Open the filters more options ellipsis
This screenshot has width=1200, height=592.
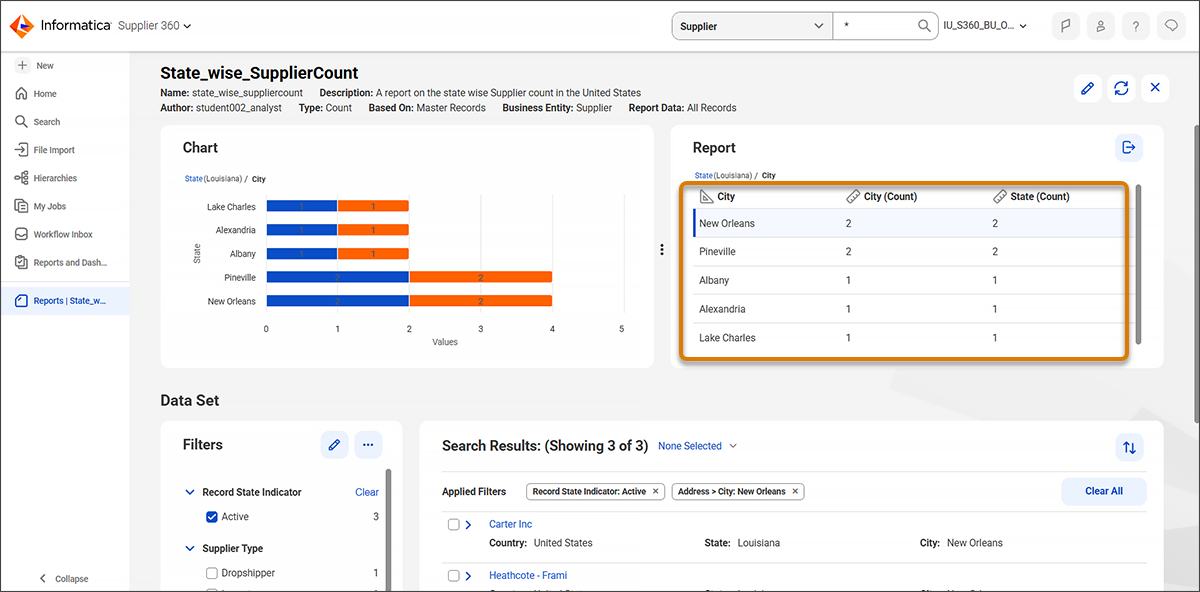(x=368, y=445)
